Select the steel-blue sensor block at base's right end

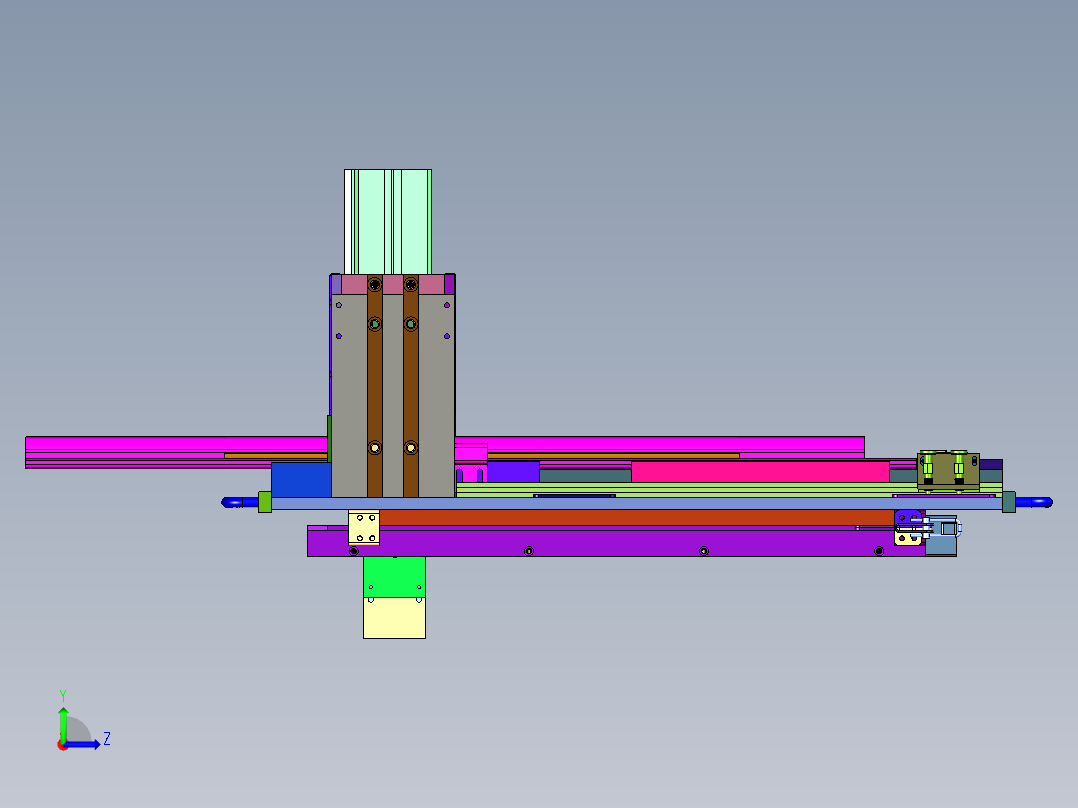(941, 536)
